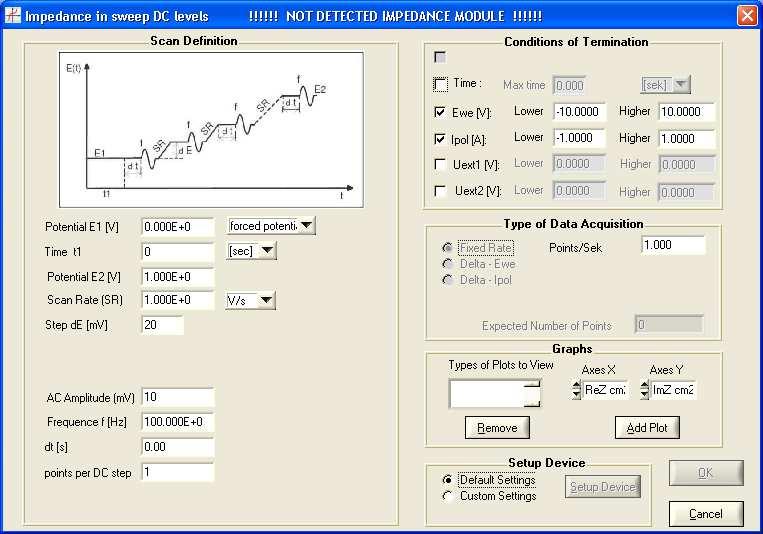Click the Max time value field
The height and width of the screenshot is (534, 763).
(x=569, y=86)
